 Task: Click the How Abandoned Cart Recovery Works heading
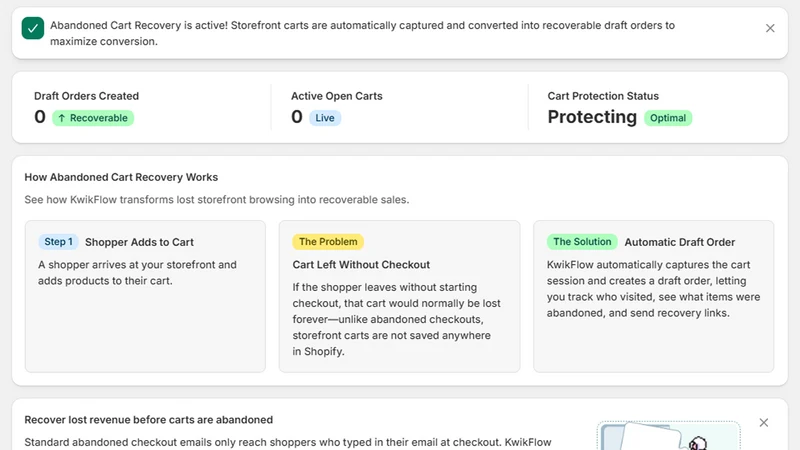click(x=121, y=177)
